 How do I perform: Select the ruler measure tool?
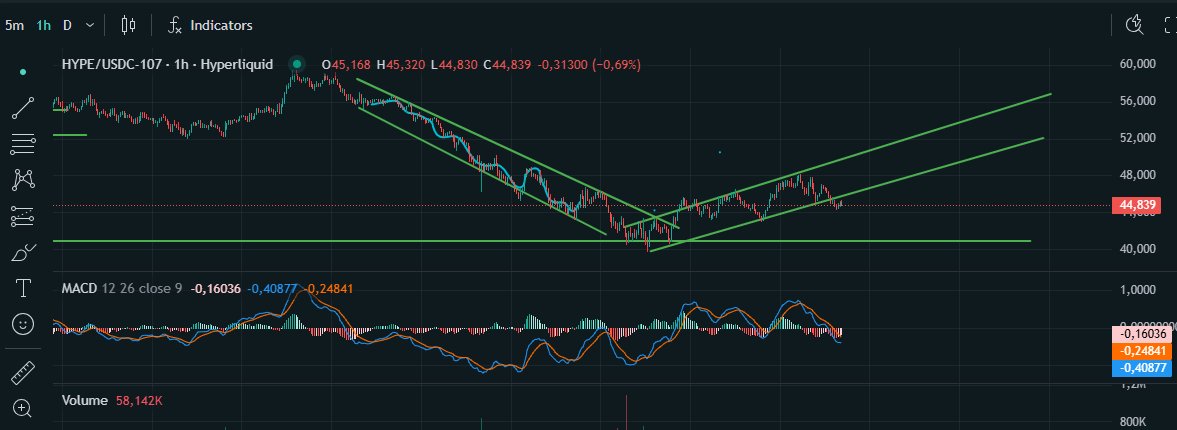tap(23, 372)
